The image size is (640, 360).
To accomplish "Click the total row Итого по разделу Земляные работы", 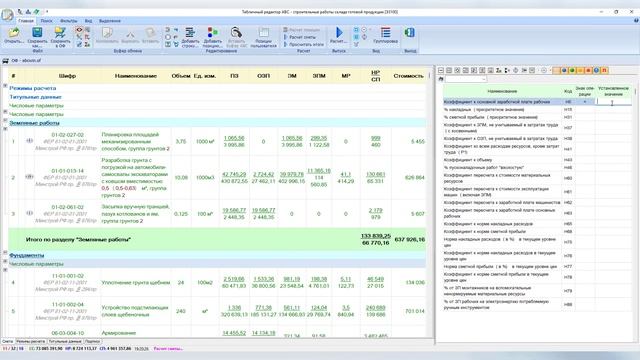I will pyautogui.click(x=217, y=240).
